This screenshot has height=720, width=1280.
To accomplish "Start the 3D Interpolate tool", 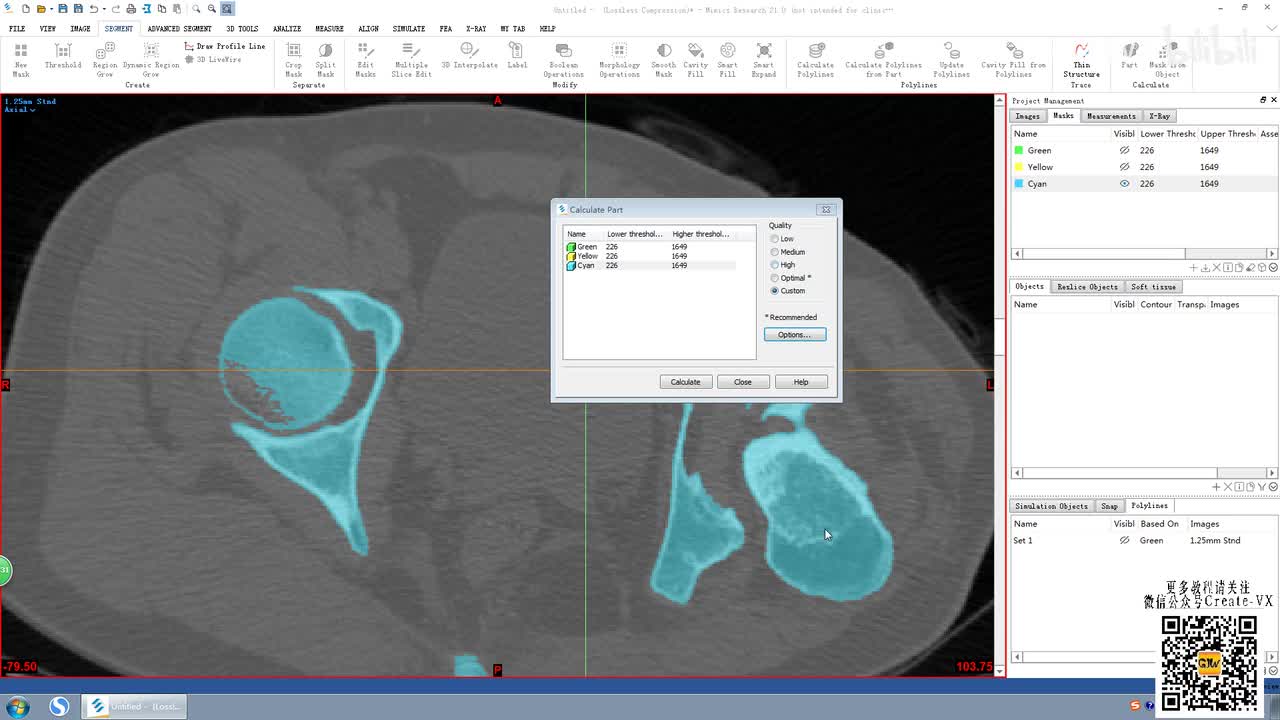I will 469,56.
